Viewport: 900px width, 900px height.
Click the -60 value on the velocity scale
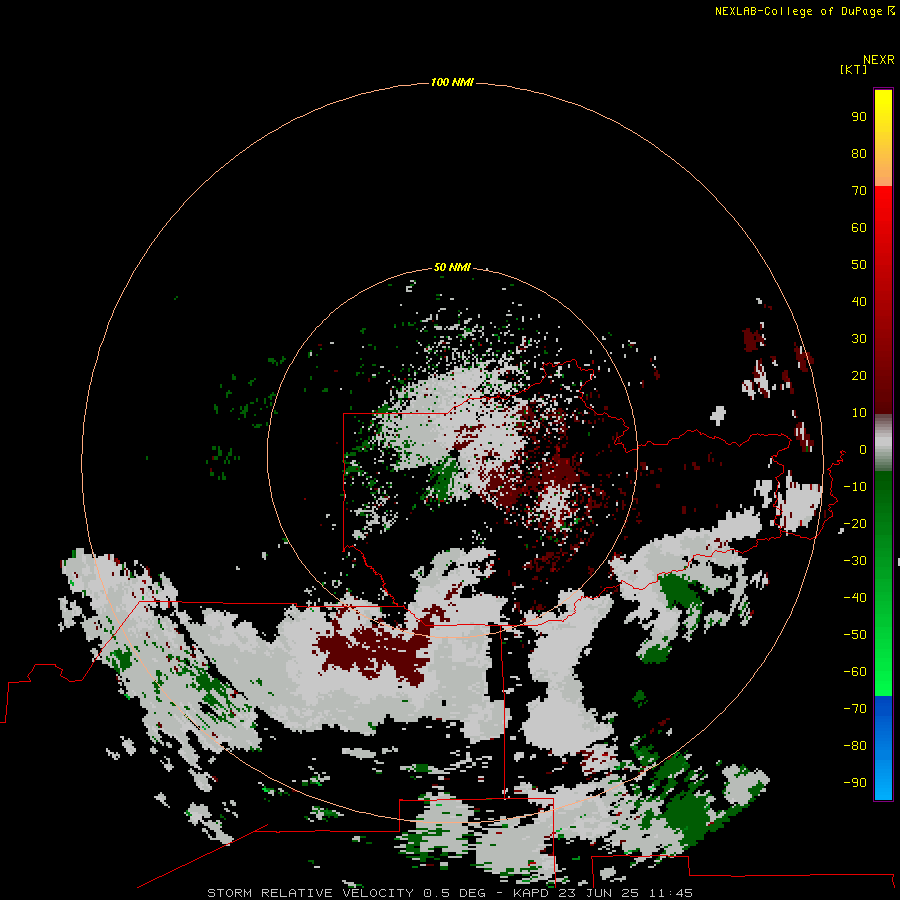click(855, 672)
